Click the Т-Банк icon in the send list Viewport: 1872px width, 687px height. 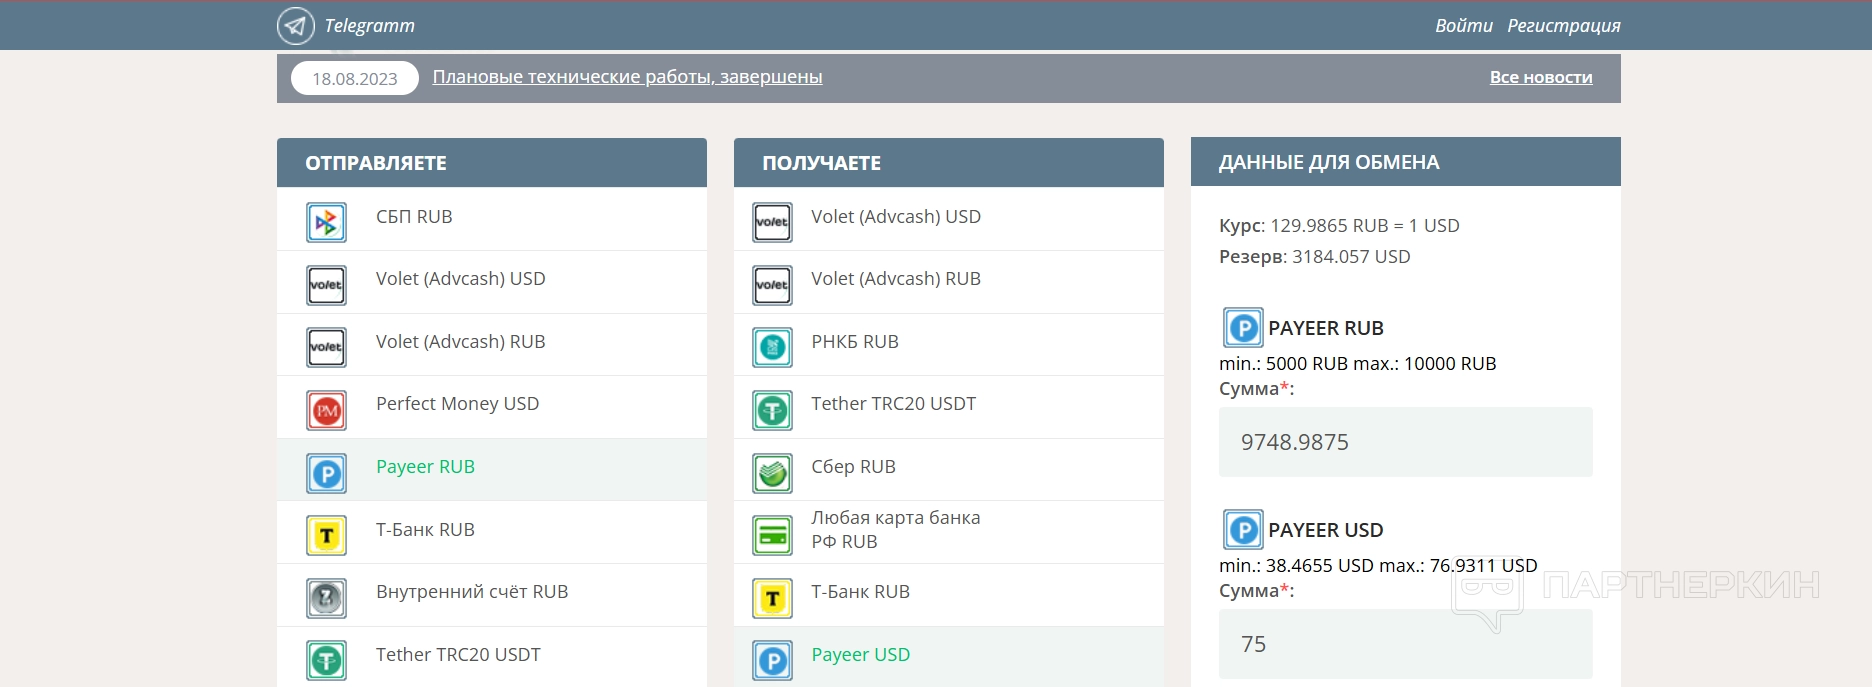(x=326, y=536)
